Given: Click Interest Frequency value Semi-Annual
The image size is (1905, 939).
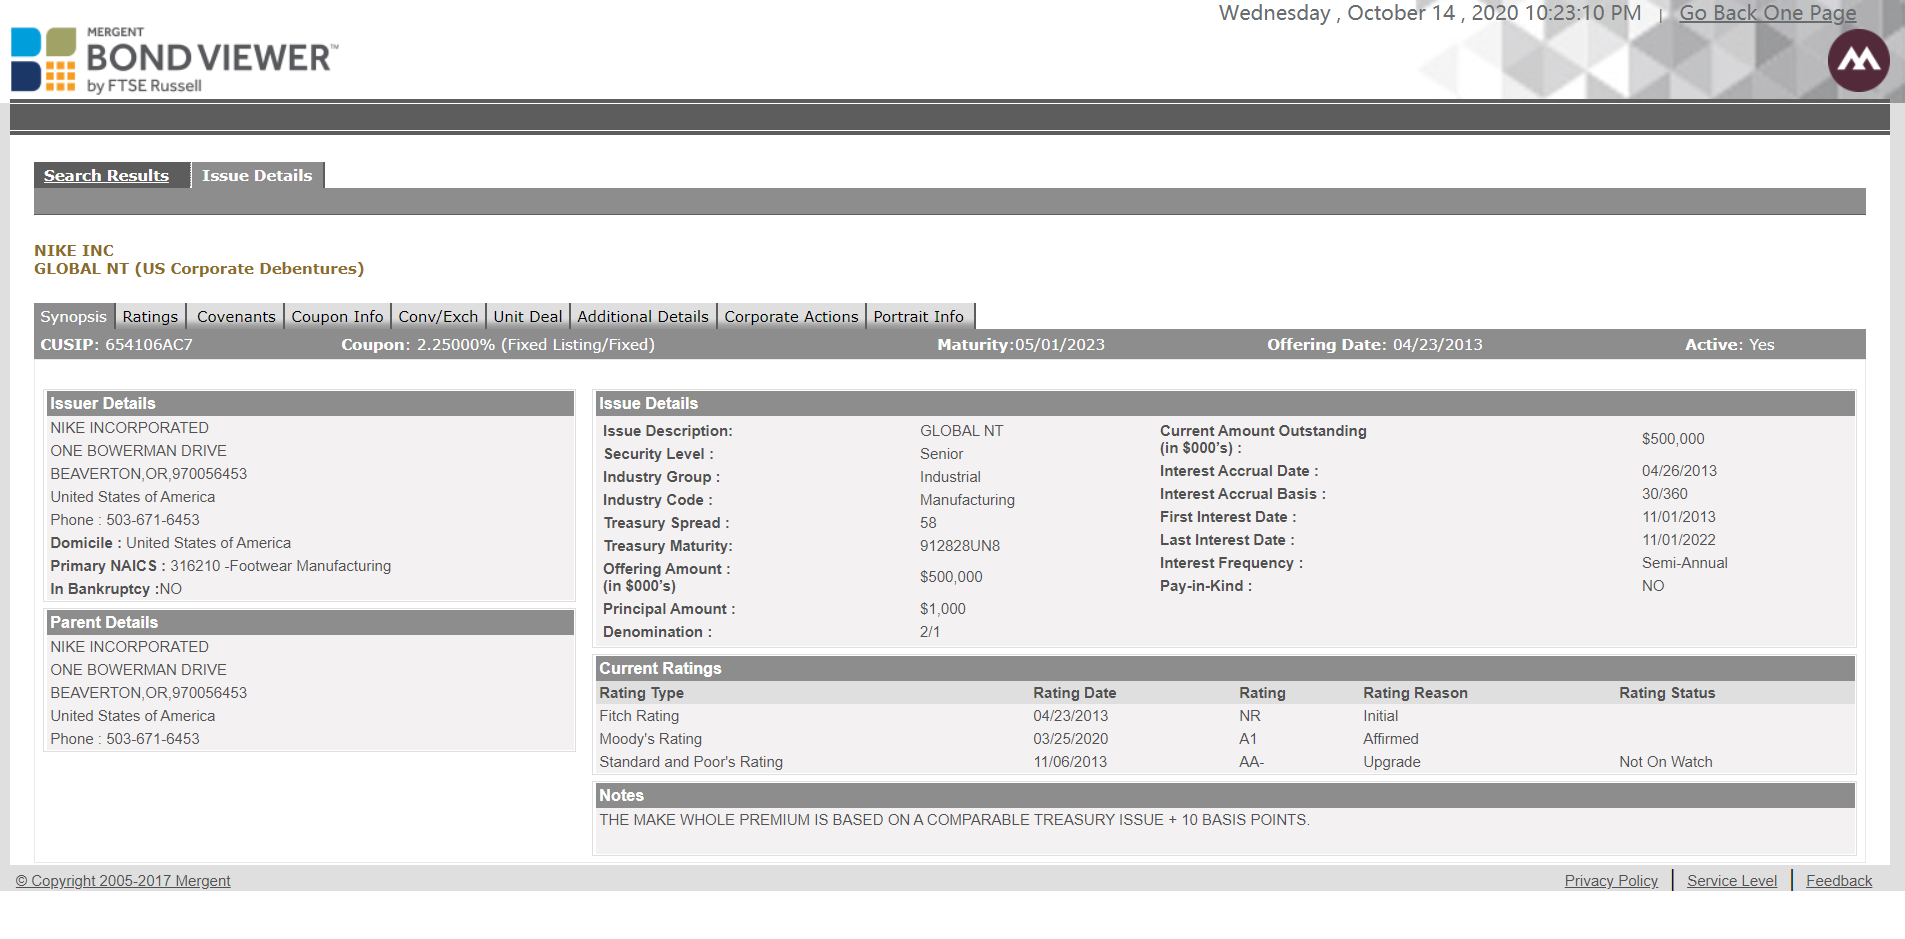Looking at the screenshot, I should [1684, 563].
